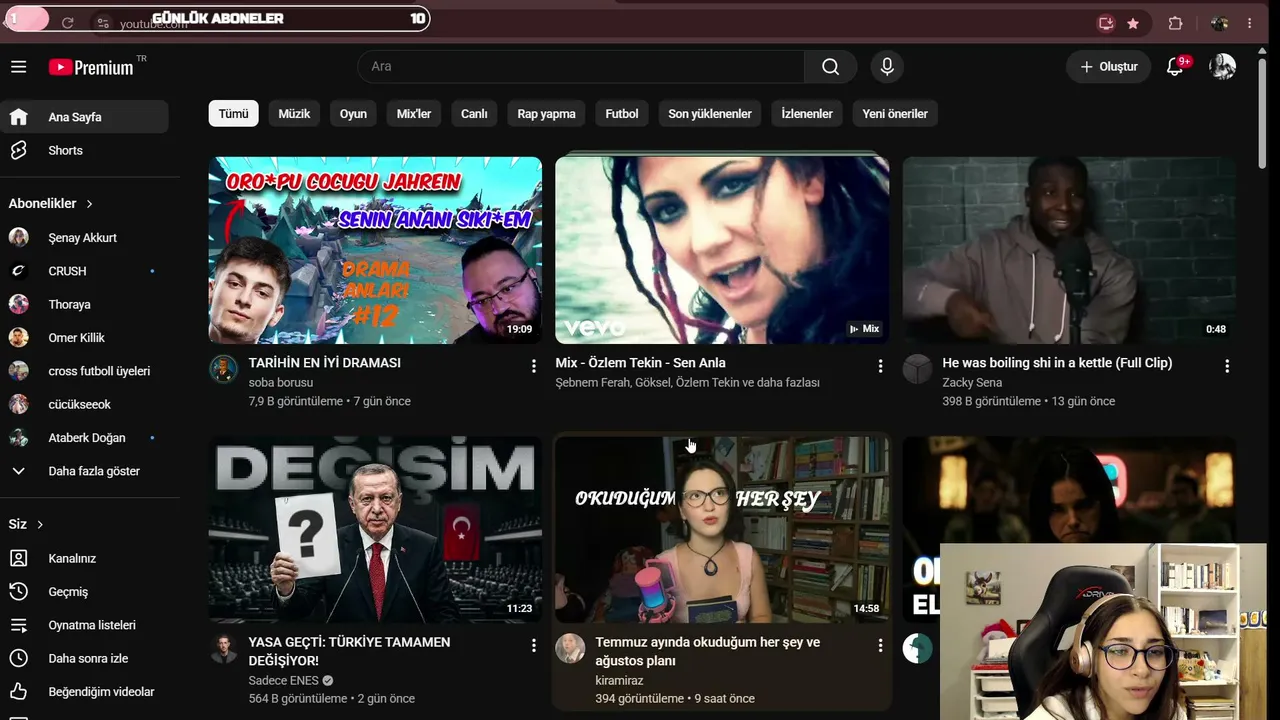Select the Mix'ler filter chip

[x=414, y=114]
